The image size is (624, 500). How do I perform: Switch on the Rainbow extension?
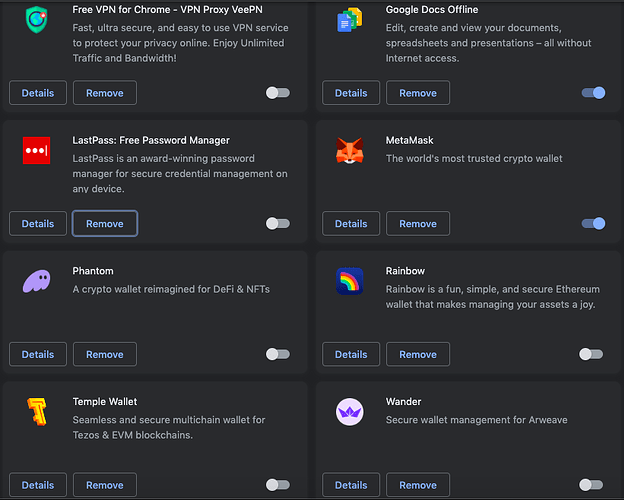click(x=591, y=354)
